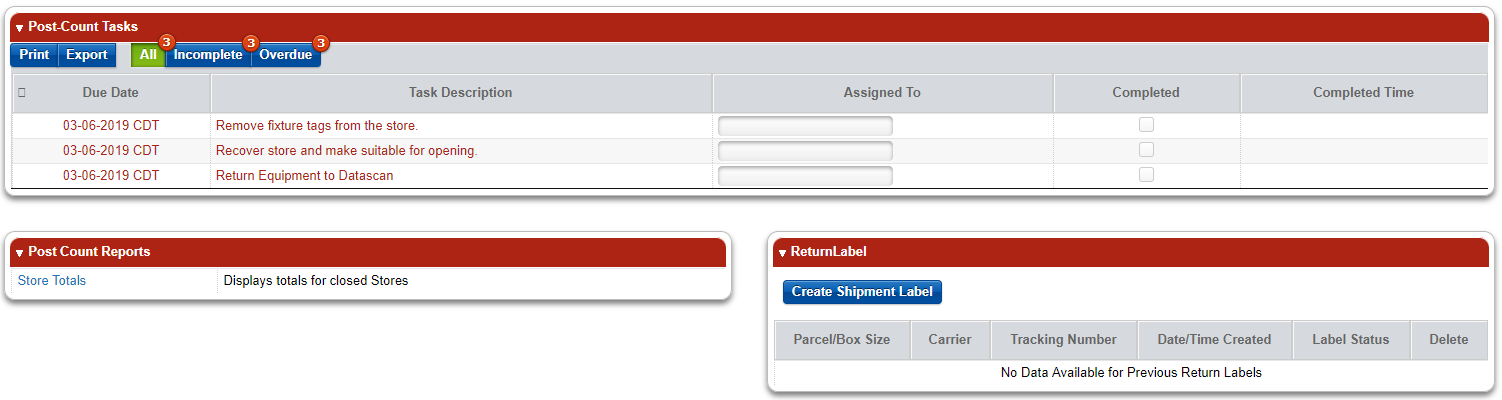Check Completed for Return Equipment to Datascan
The height and width of the screenshot is (400, 1502).
click(1147, 174)
